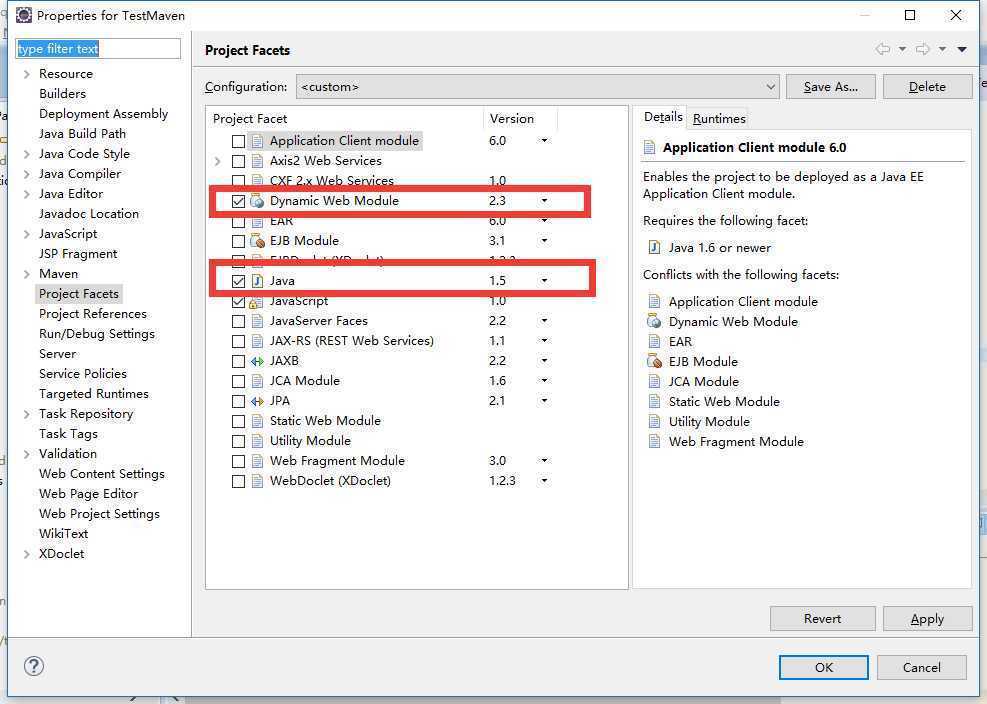Click the Eclipse icon in the title bar
This screenshot has width=987, height=704.
[x=23, y=15]
